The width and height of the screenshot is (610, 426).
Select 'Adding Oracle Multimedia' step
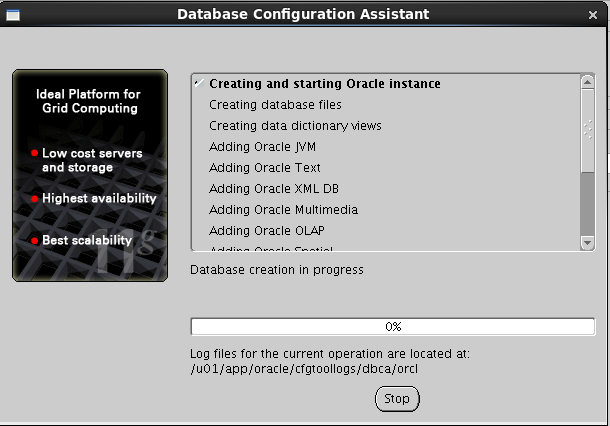283,210
